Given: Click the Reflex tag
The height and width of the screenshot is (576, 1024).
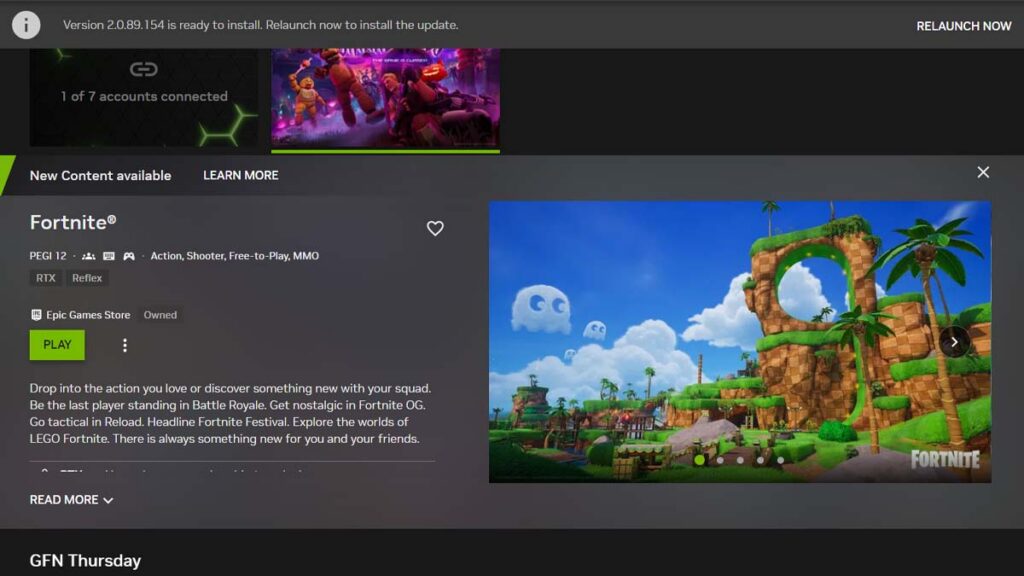Looking at the screenshot, I should click(87, 278).
